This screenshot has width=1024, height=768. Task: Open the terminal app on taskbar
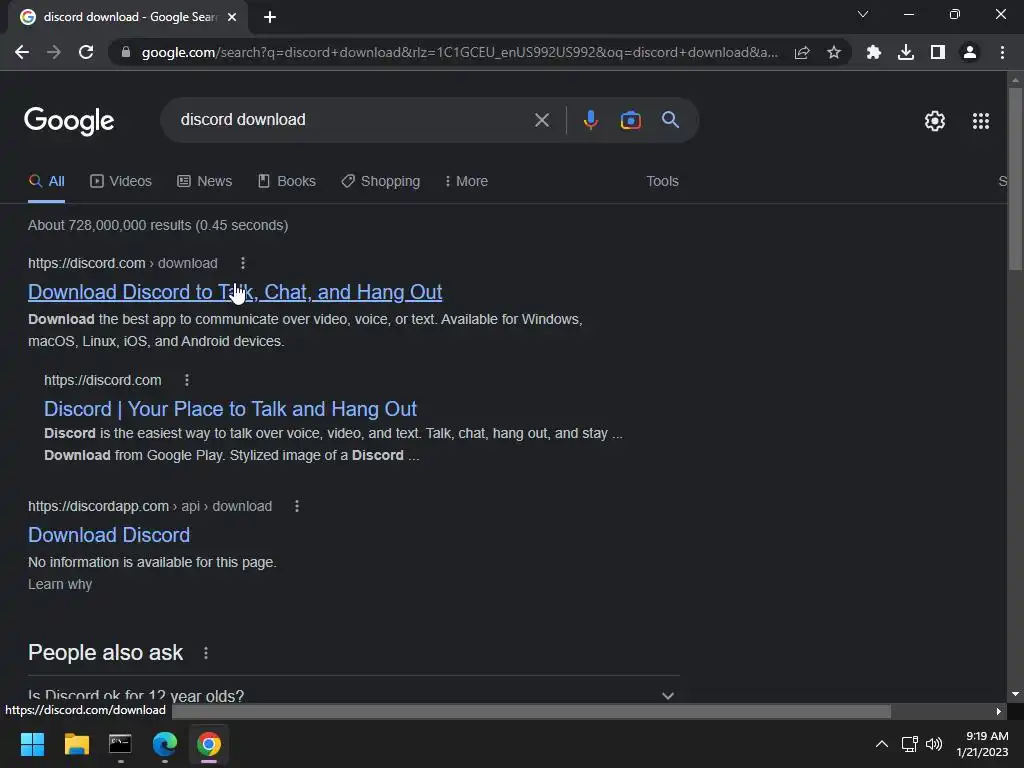(x=120, y=744)
